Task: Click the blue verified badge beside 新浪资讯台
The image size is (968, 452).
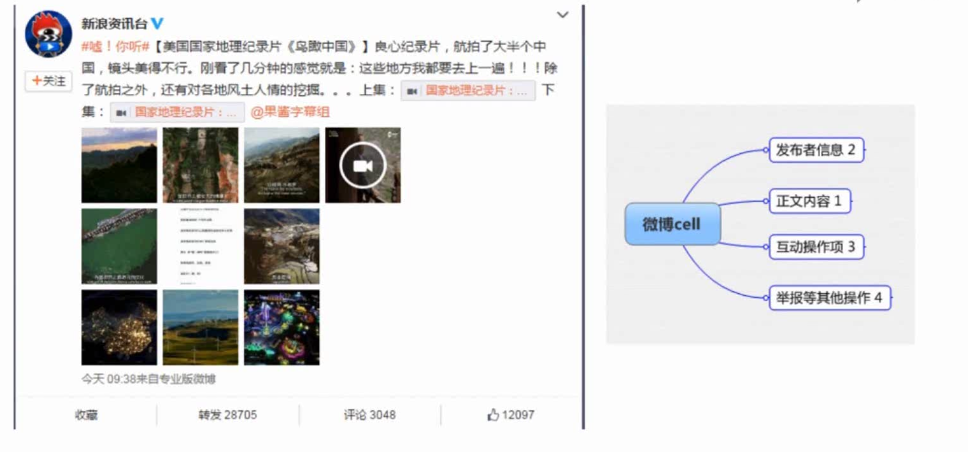Action: [157, 23]
